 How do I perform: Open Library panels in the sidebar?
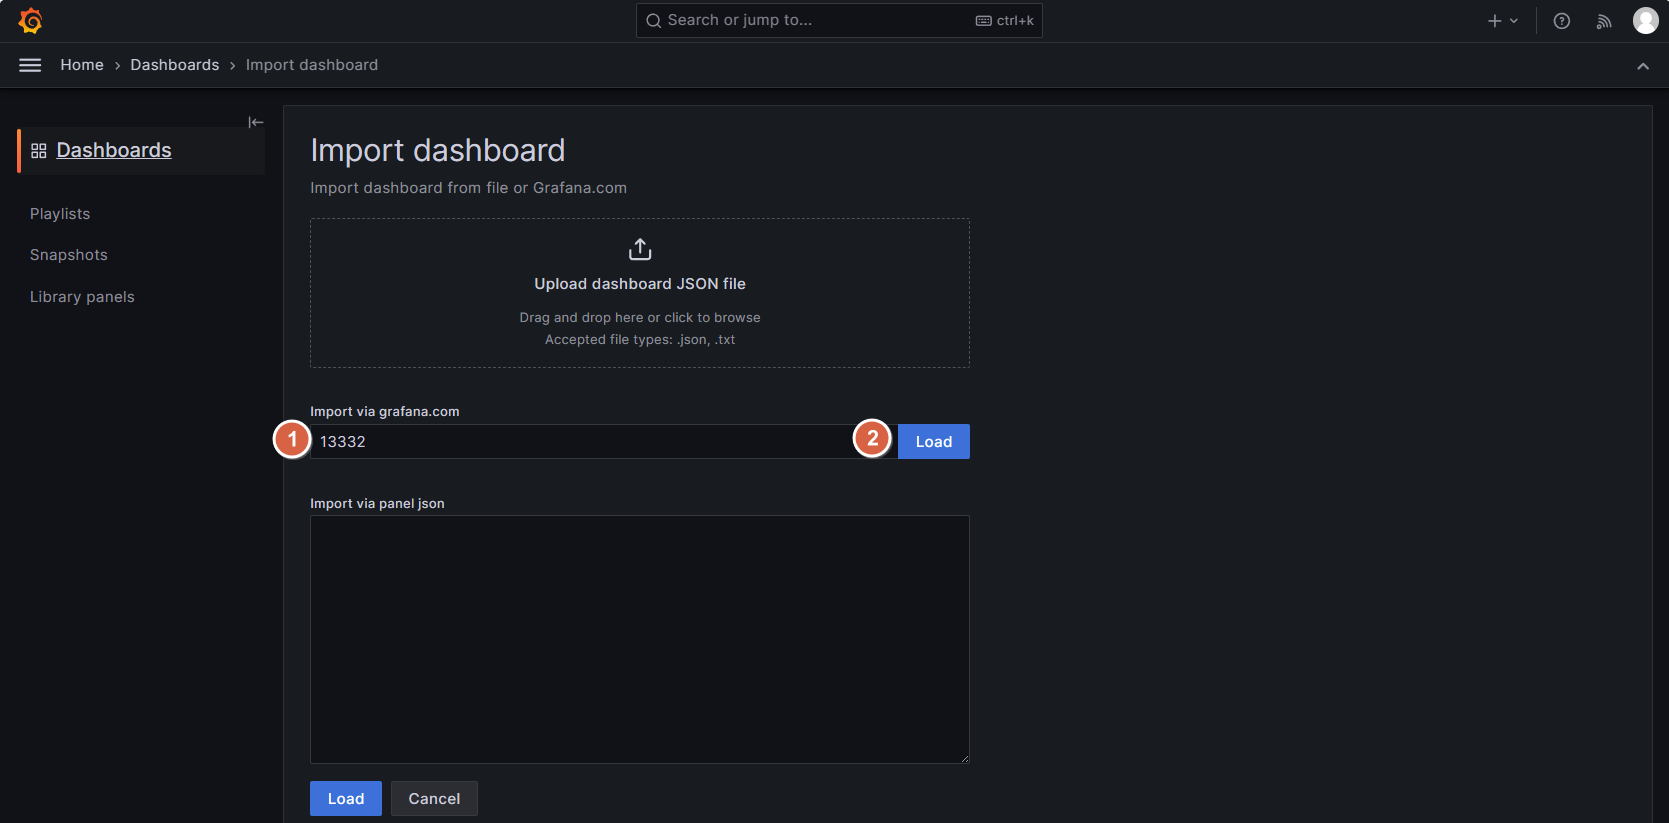pyautogui.click(x=82, y=297)
